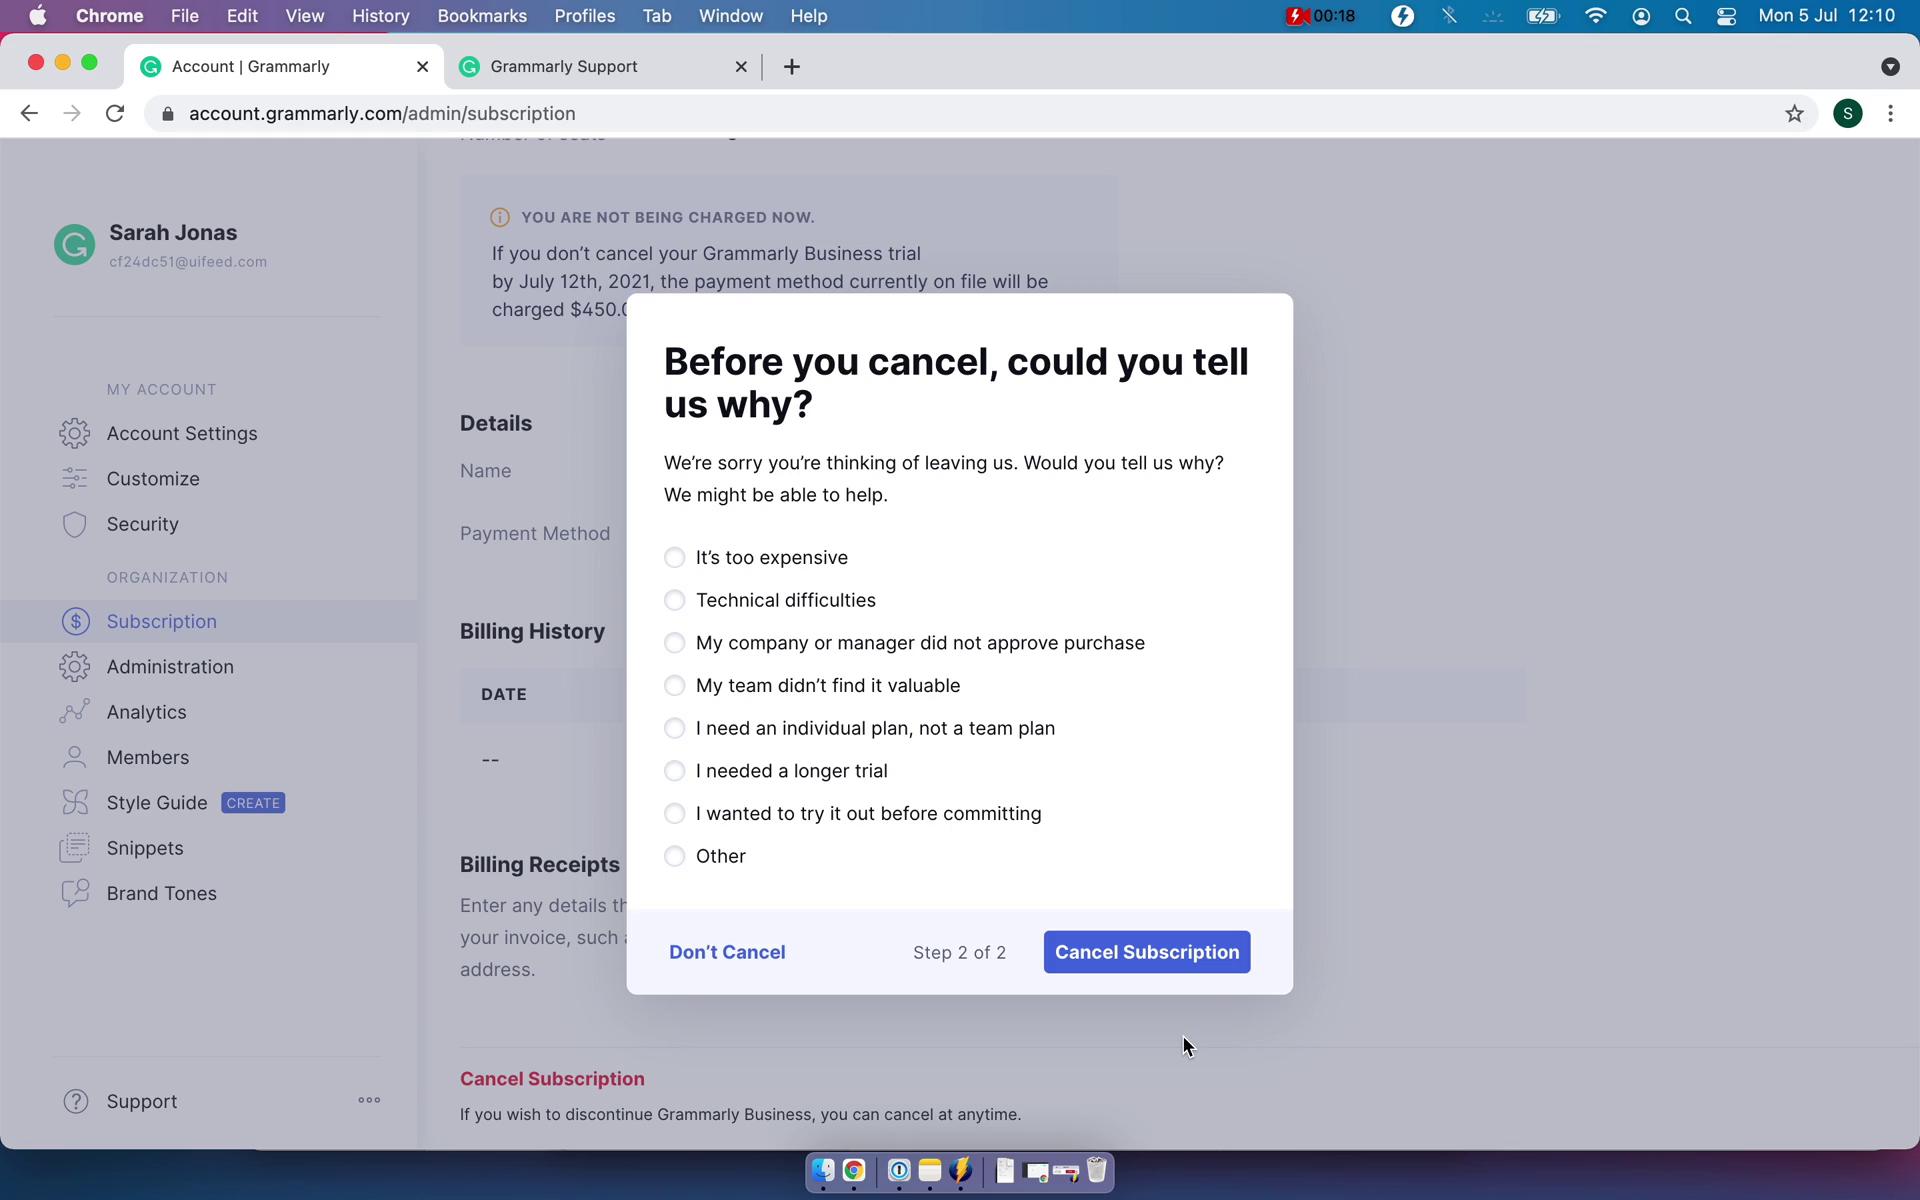Choose the "Technical difficulties" radio button

coord(675,600)
